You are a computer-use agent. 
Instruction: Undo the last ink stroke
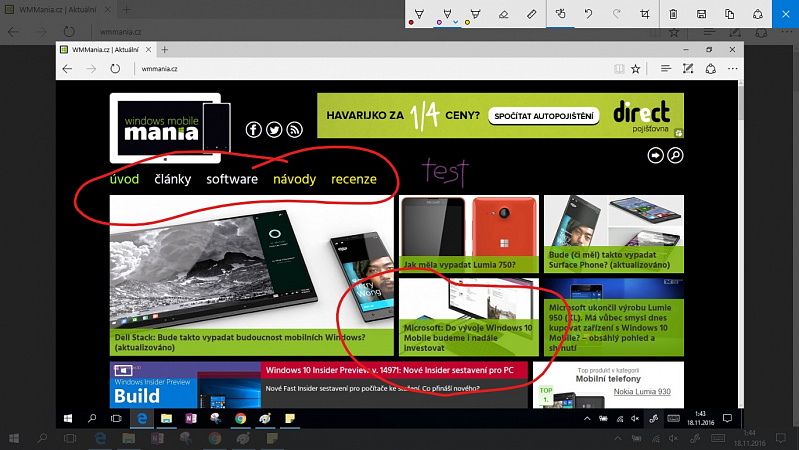[x=589, y=14]
